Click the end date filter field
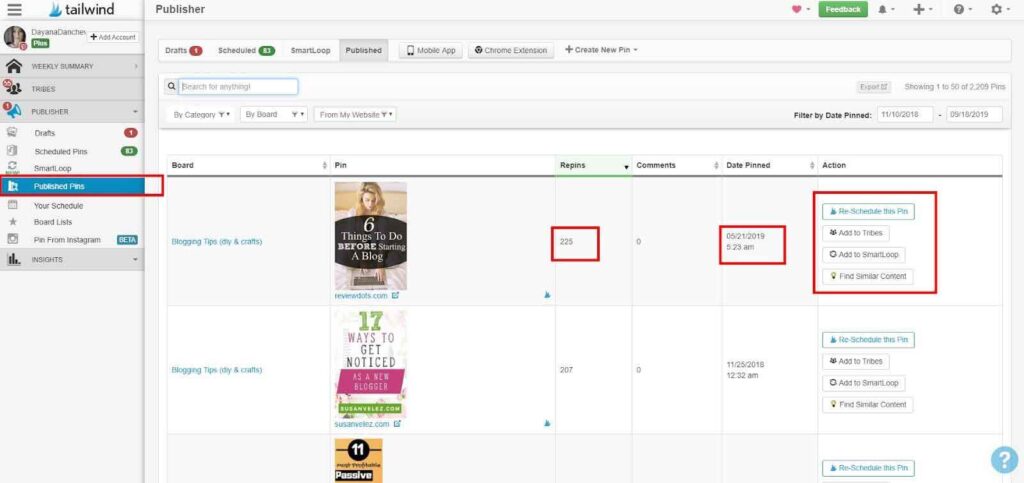 (x=974, y=114)
